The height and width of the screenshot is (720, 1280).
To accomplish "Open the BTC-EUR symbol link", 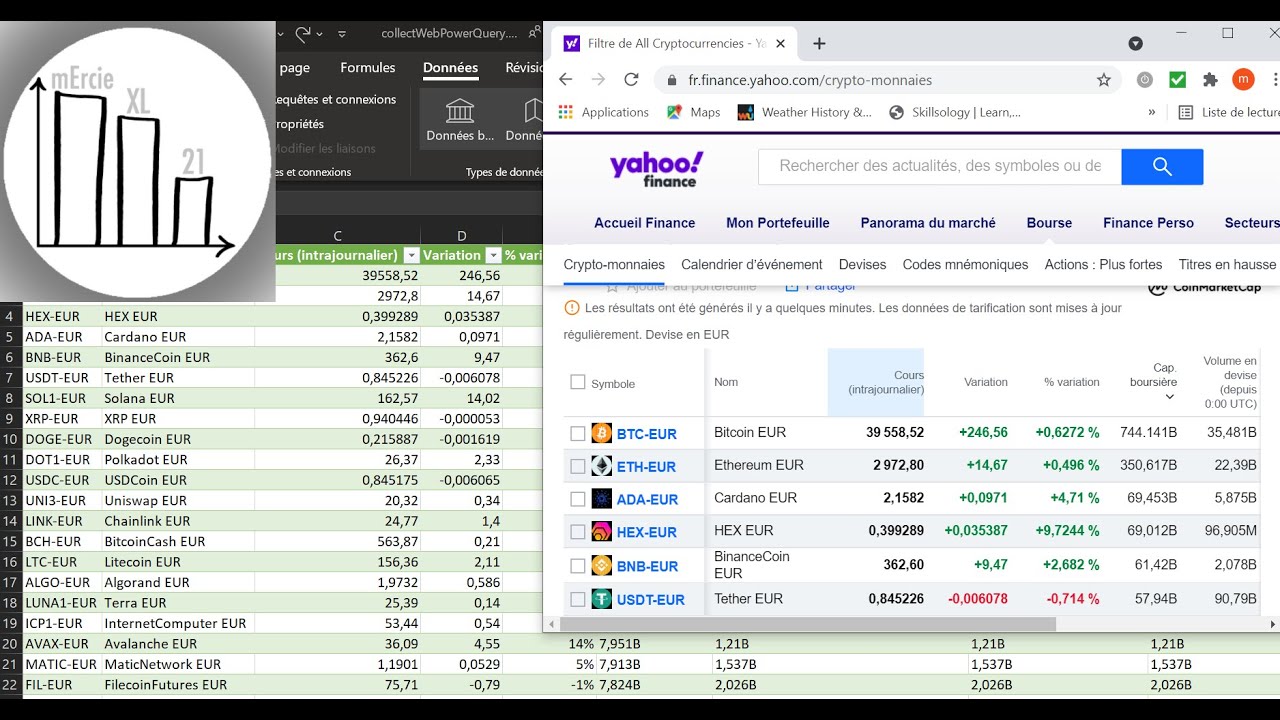I will [x=647, y=434].
